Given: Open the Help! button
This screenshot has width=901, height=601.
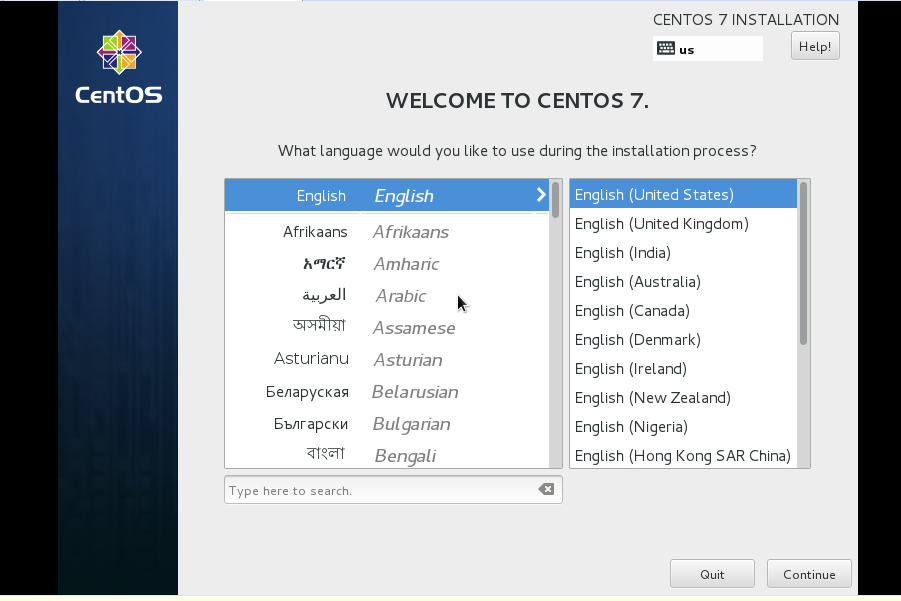Looking at the screenshot, I should [815, 46].
